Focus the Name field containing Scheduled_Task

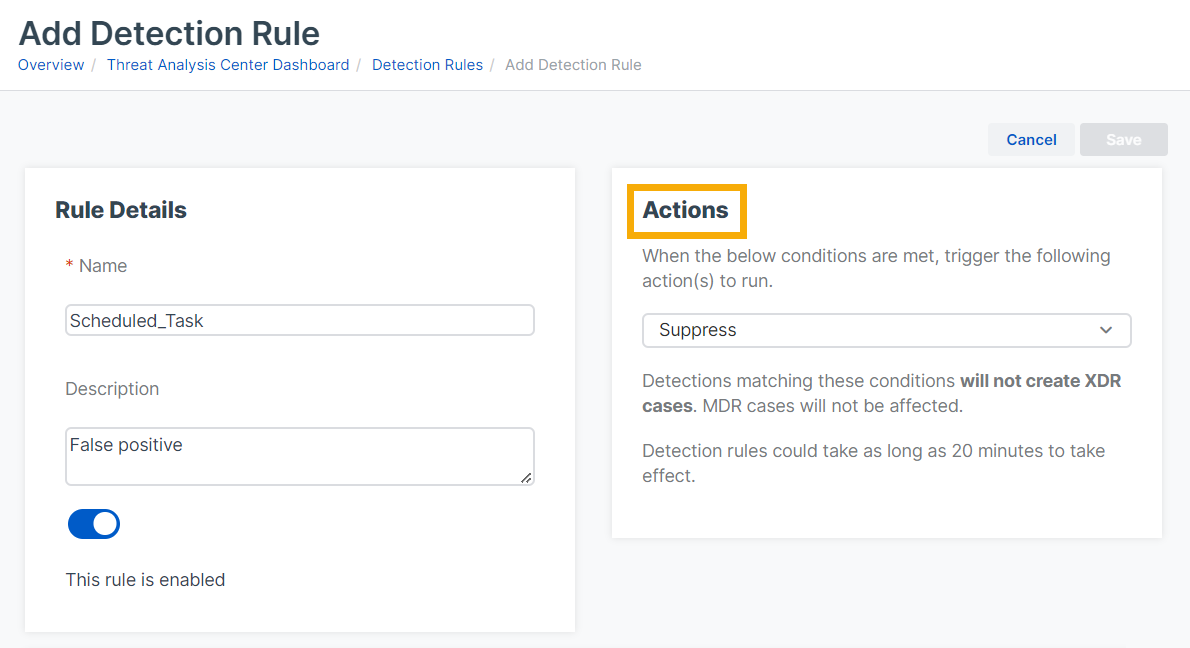300,321
